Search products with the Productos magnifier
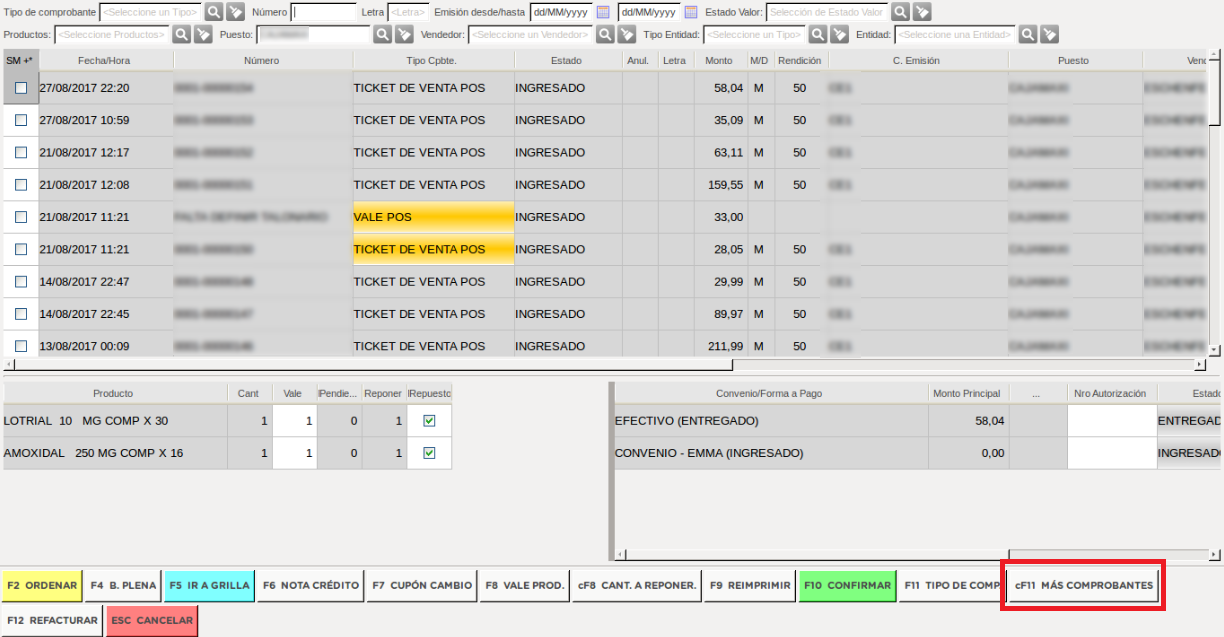This screenshot has width=1224, height=637. click(181, 35)
